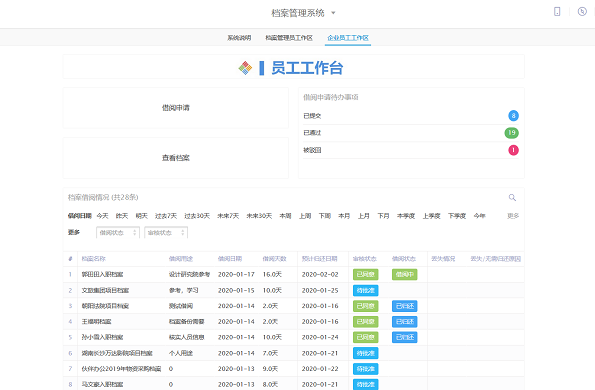Filter borrow date by 明天
Viewport: 595px width, 390px height.
tap(142, 216)
